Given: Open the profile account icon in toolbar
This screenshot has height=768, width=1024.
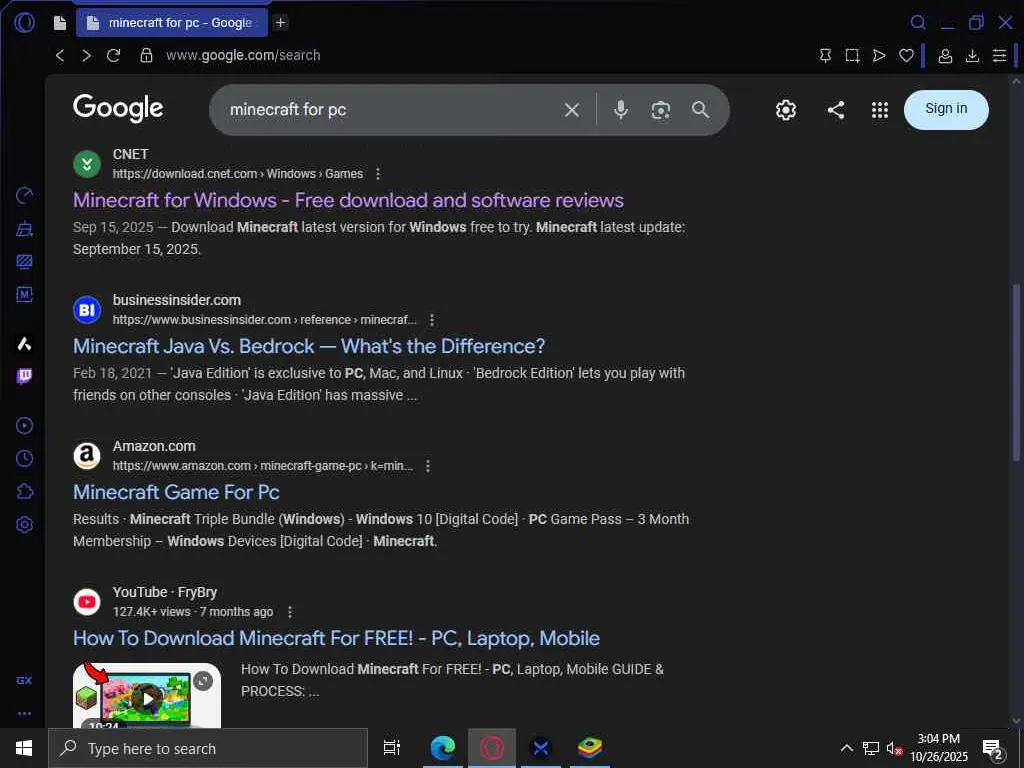Looking at the screenshot, I should 945,56.
